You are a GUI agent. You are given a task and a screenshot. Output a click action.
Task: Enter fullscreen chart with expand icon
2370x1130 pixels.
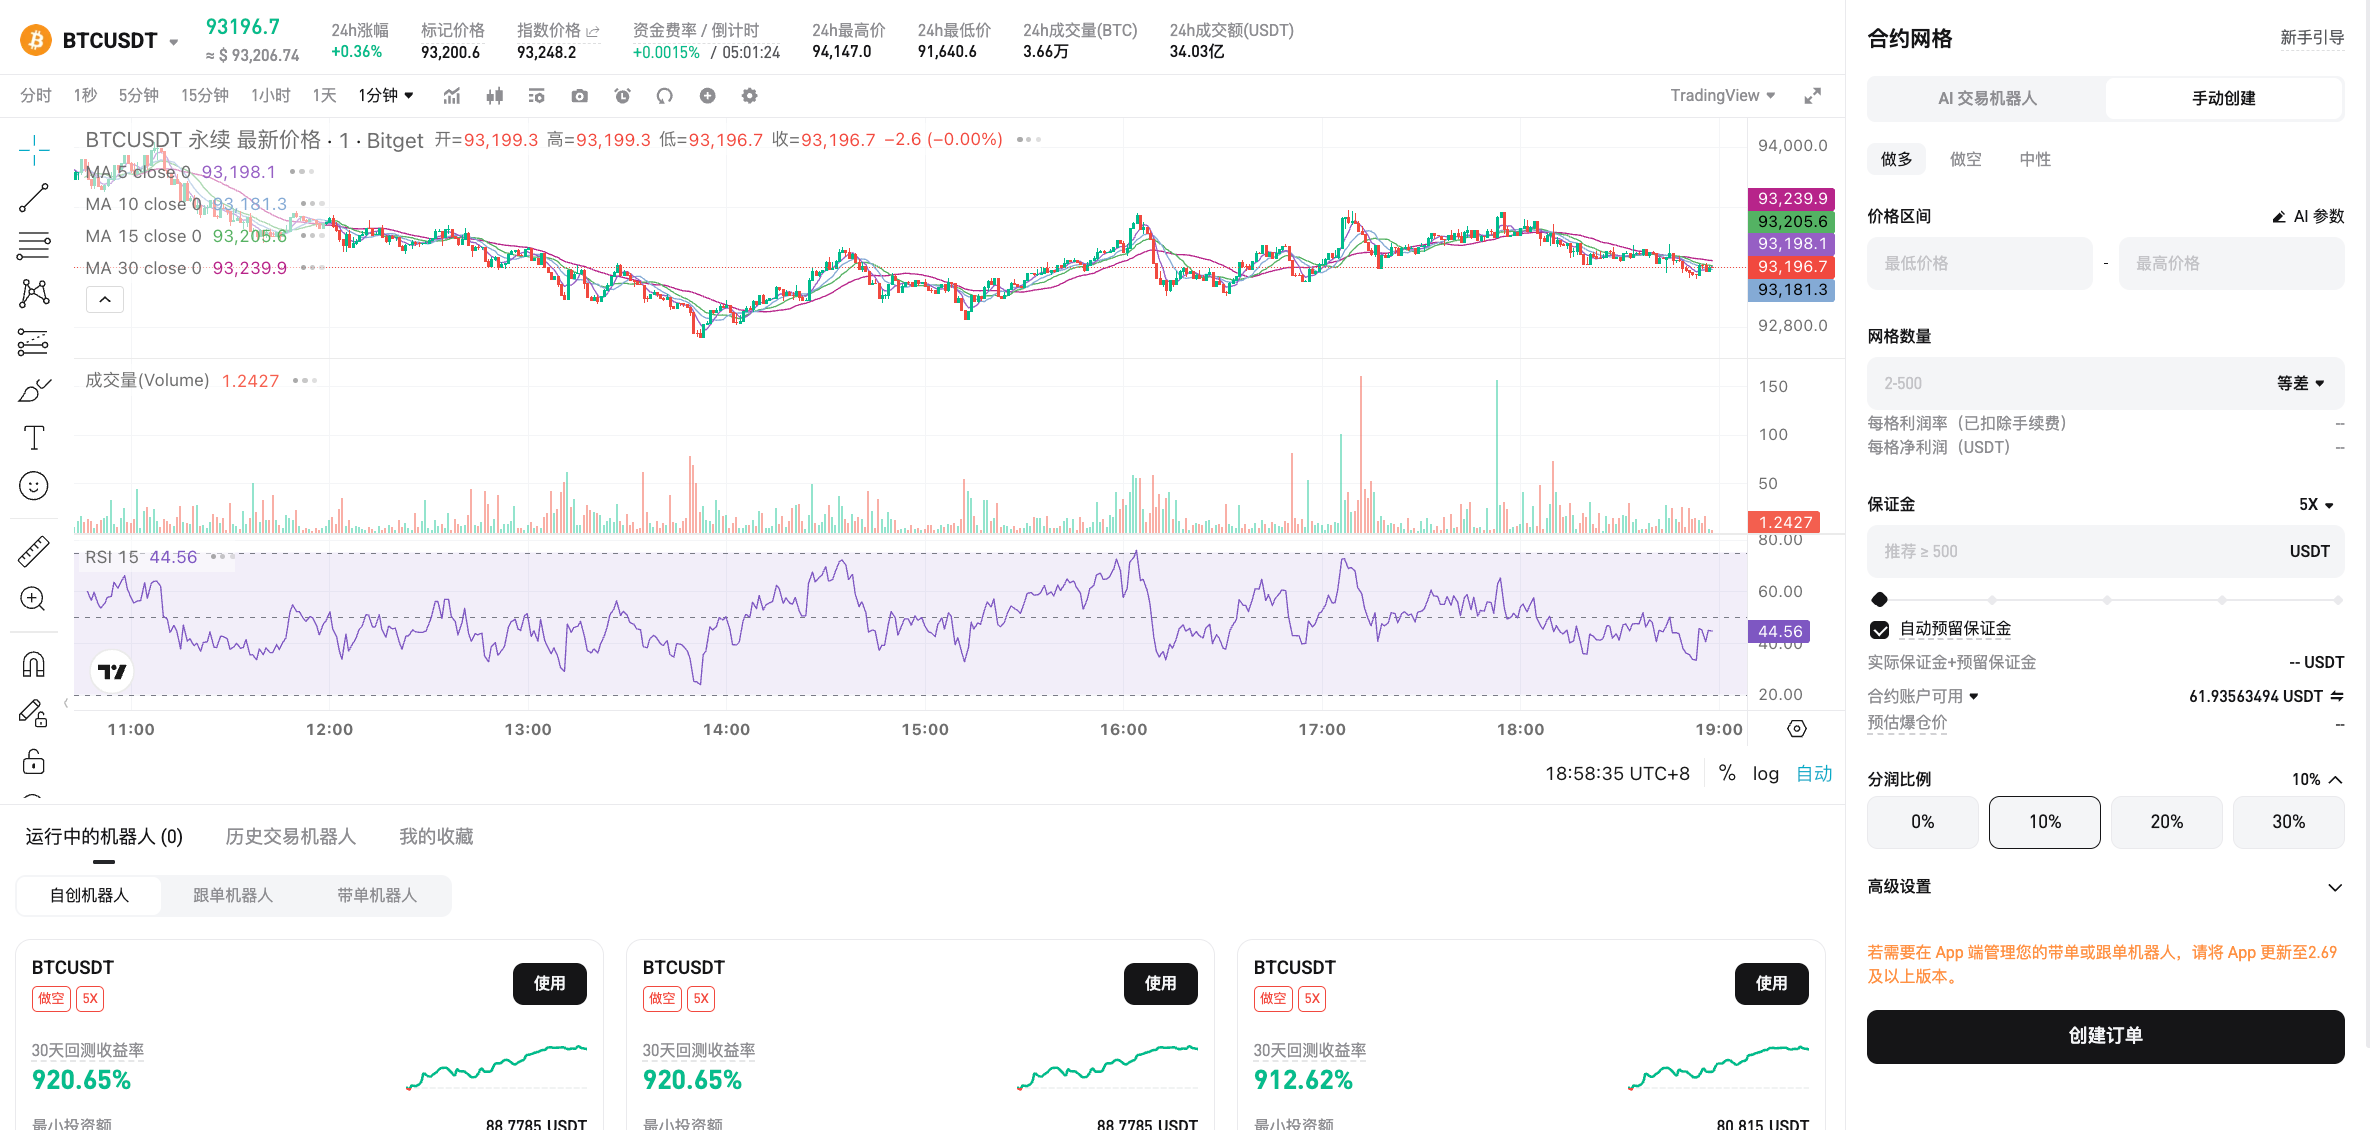pyautogui.click(x=1812, y=96)
